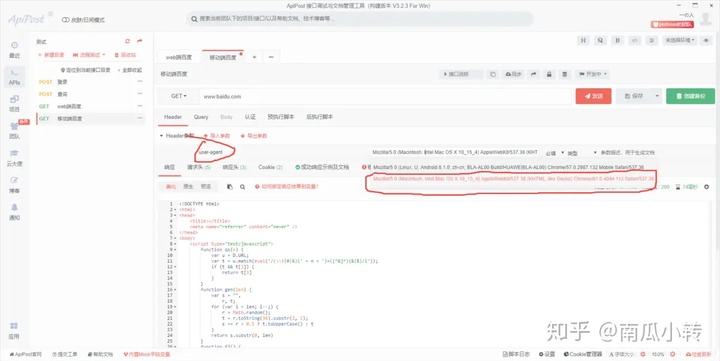
Task: Click the share arrow icon in the project panel
Action: [x=140, y=41]
